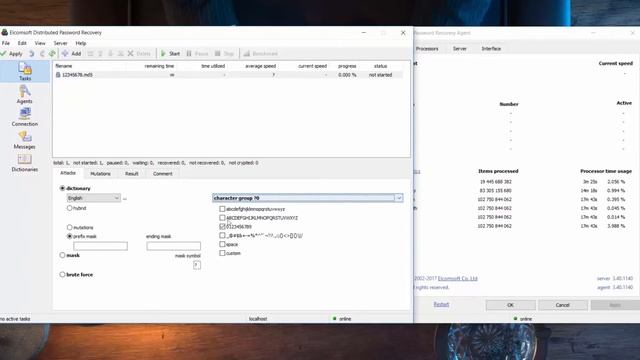The image size is (640, 360).
Task: Open Server tab in Agent window
Action: coord(460,49)
